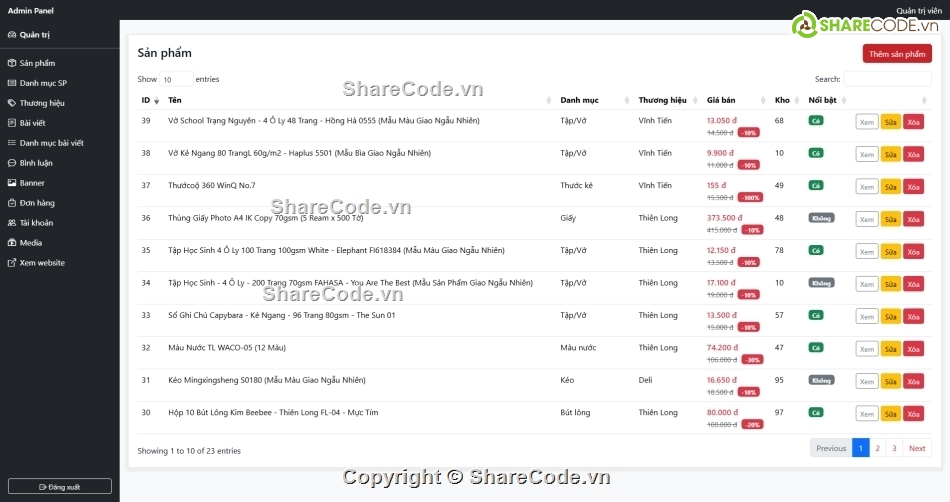
Task: Click Quản trị viên user label
Action: pos(919,11)
